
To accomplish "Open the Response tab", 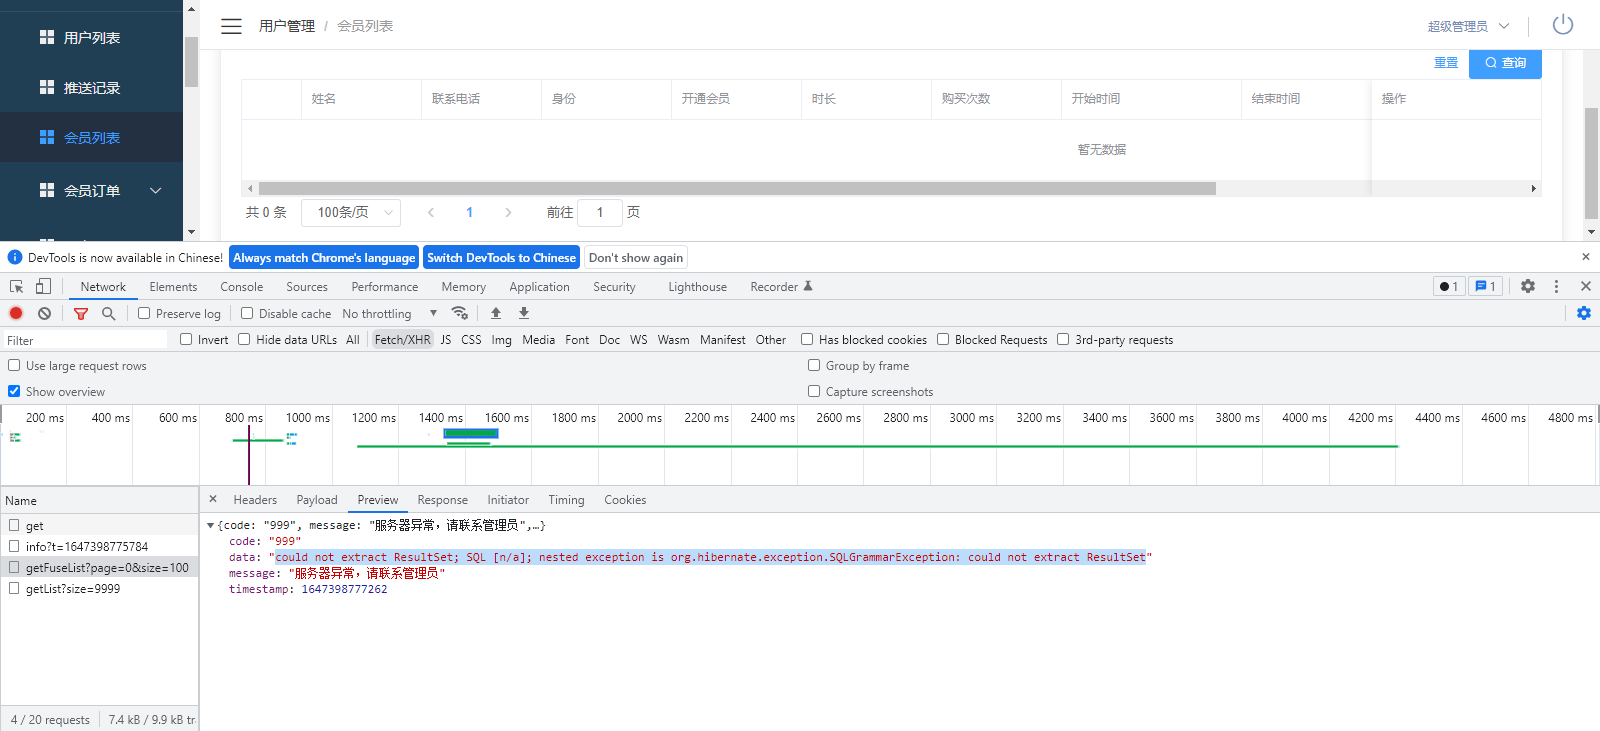I will click(442, 499).
